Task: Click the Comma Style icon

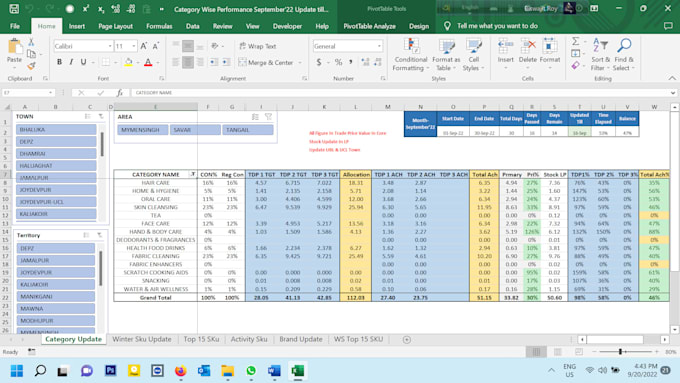Action: [x=350, y=62]
